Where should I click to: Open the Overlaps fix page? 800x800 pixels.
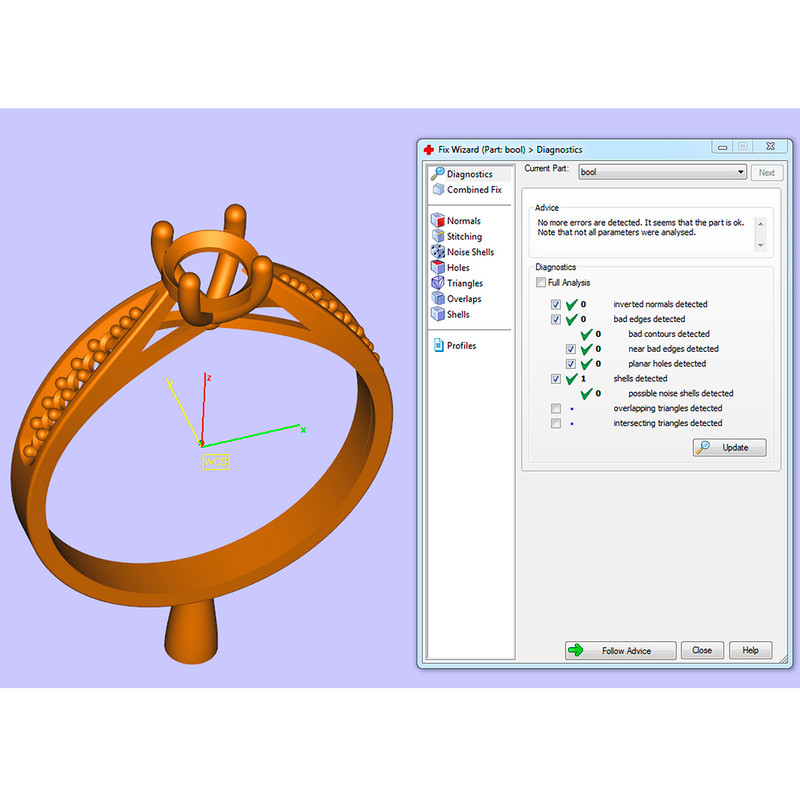click(464, 299)
